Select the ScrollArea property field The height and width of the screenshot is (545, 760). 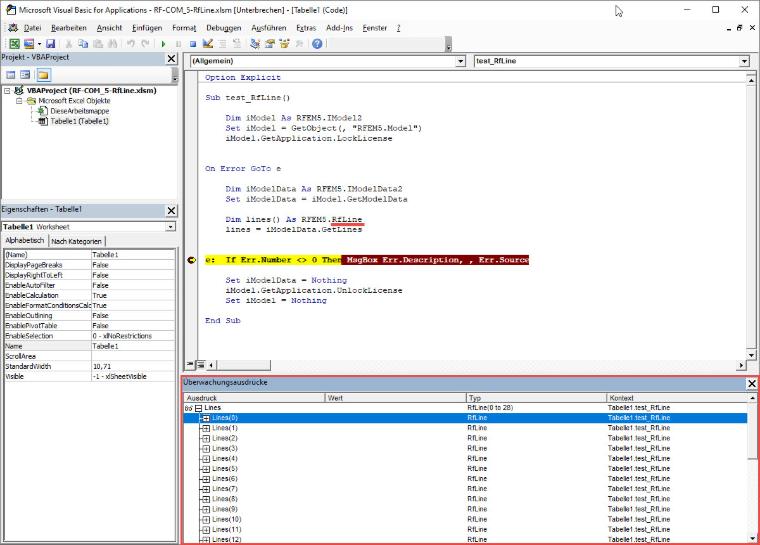point(133,356)
